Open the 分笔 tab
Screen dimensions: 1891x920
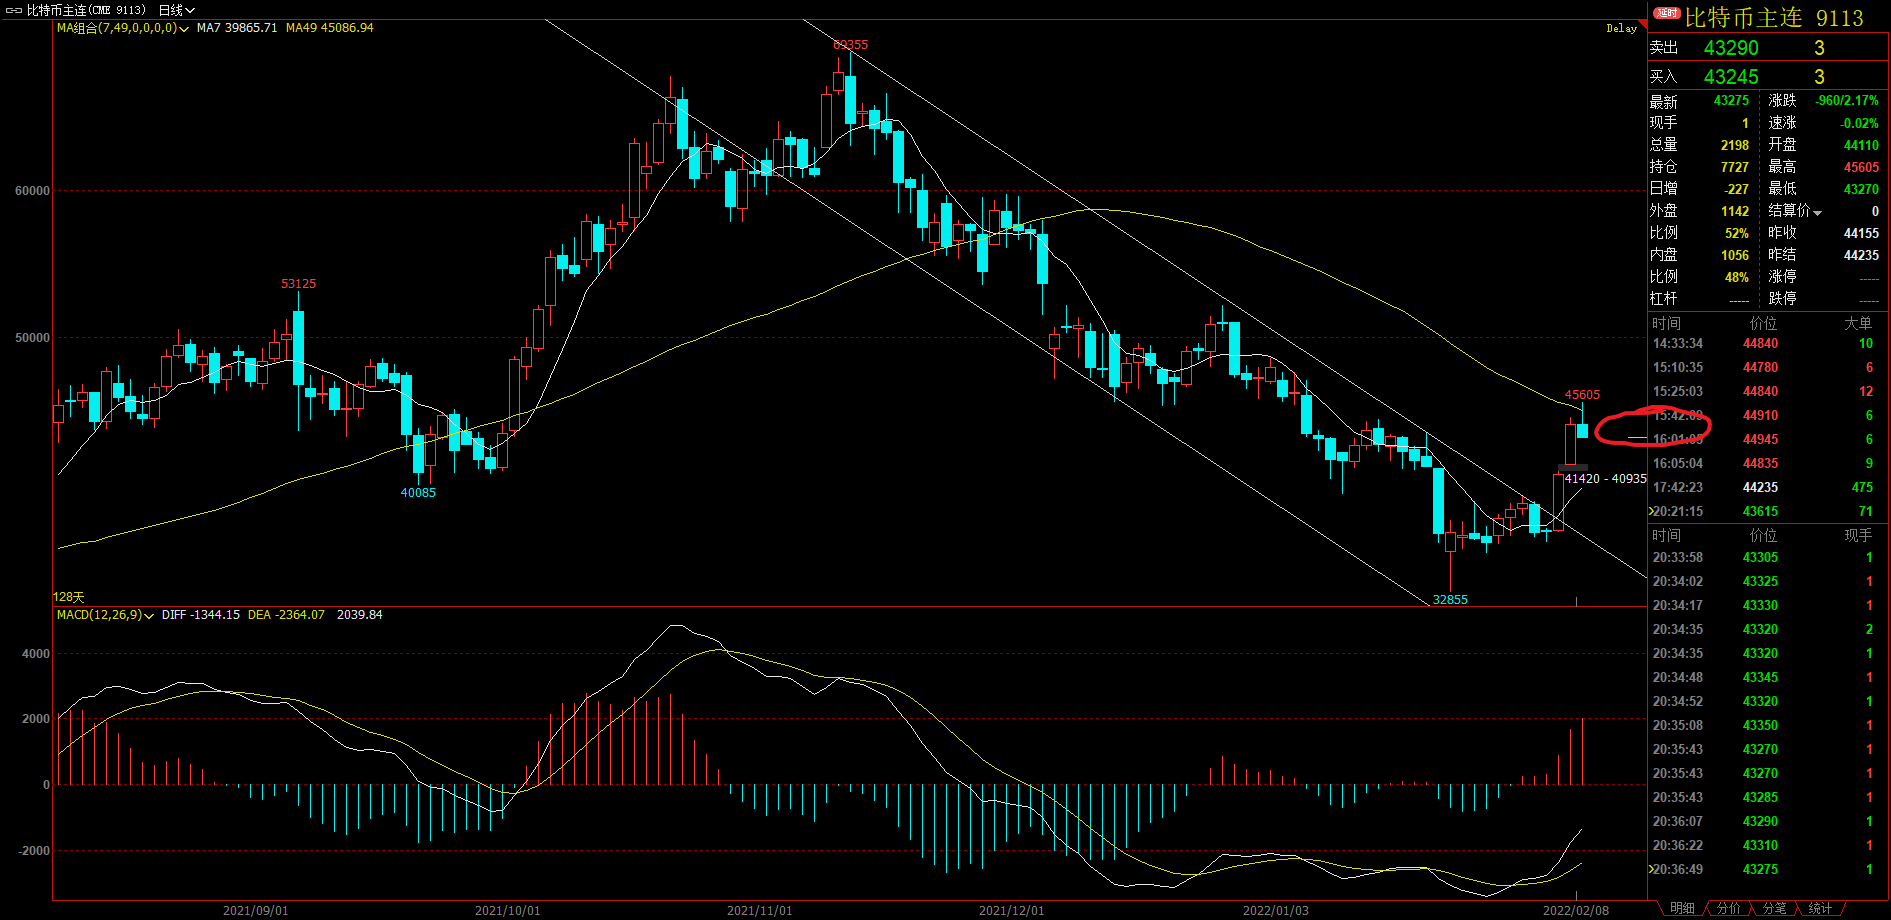(x=1774, y=908)
